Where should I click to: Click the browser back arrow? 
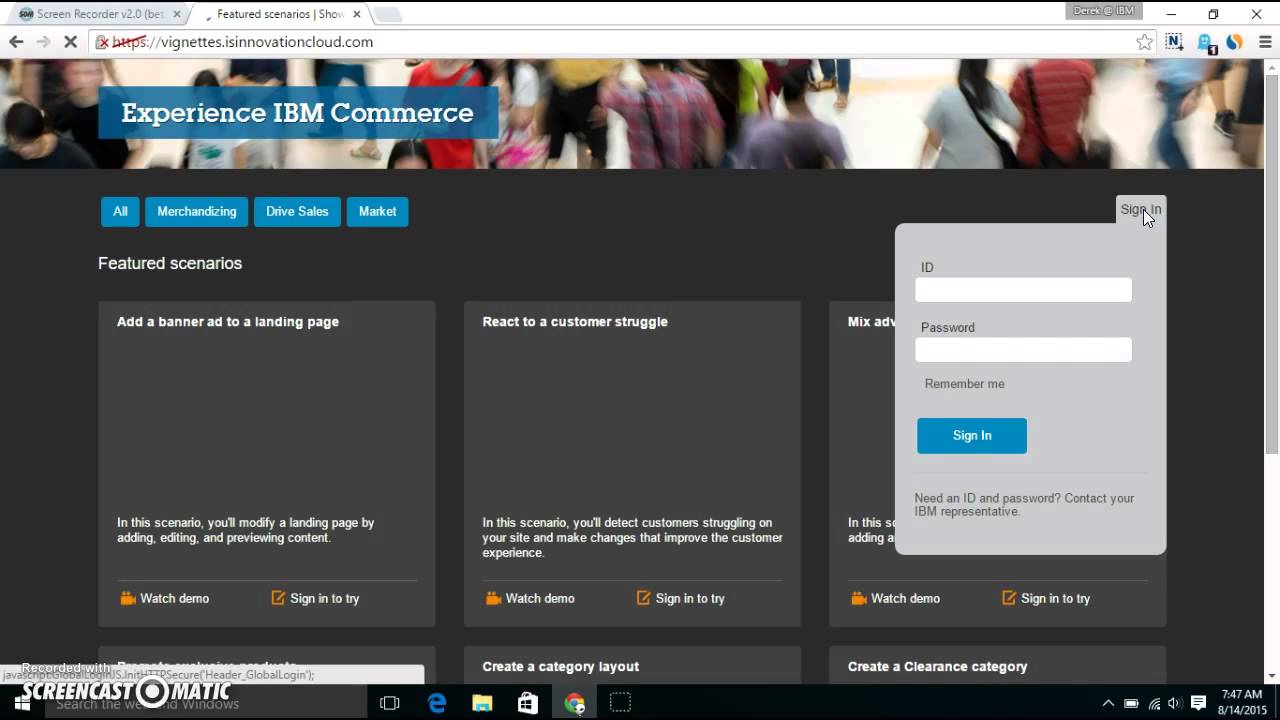pyautogui.click(x=16, y=42)
